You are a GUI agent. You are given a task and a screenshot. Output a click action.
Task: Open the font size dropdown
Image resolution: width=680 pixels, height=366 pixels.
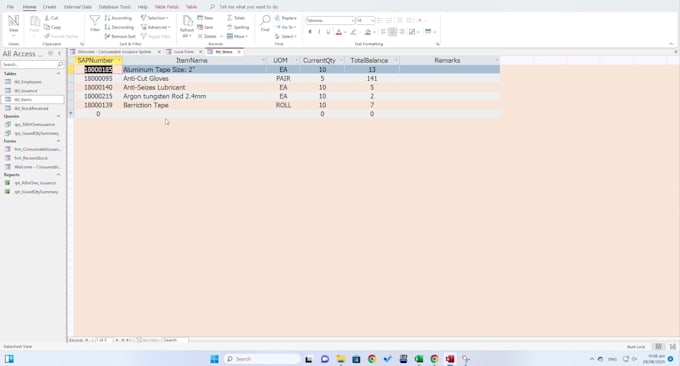coord(373,20)
